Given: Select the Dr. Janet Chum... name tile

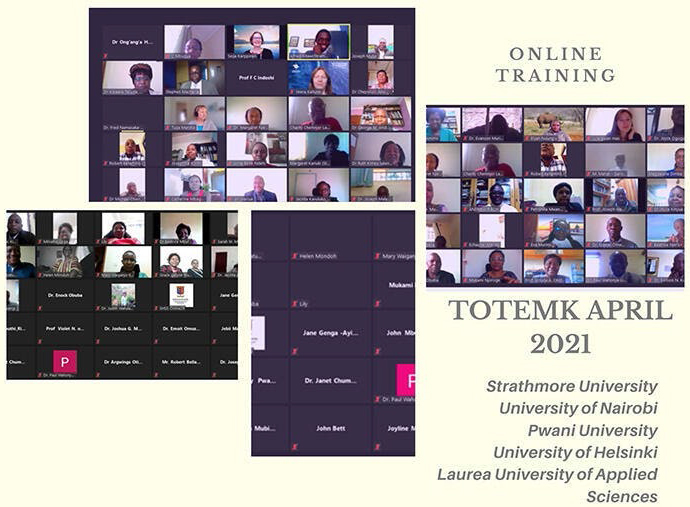Looking at the screenshot, I should click(x=330, y=381).
